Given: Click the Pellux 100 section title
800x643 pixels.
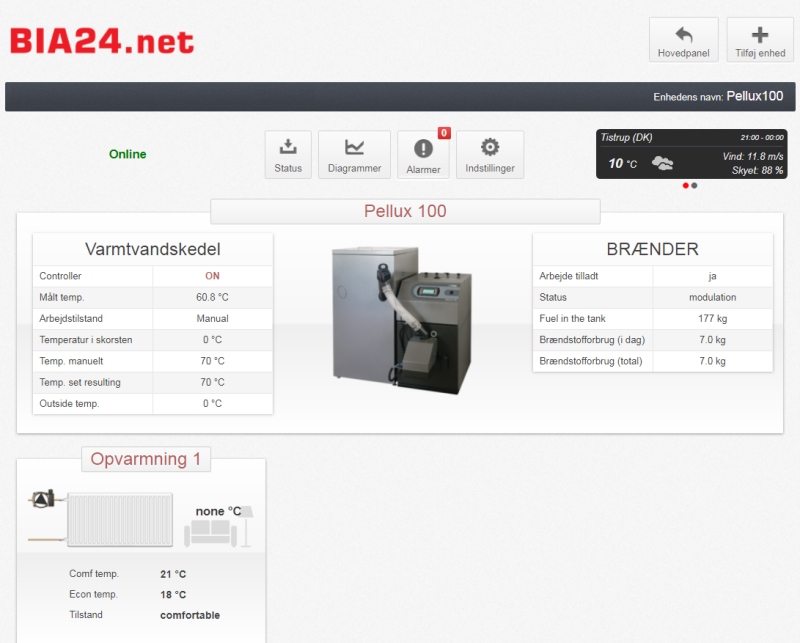Looking at the screenshot, I should [405, 211].
